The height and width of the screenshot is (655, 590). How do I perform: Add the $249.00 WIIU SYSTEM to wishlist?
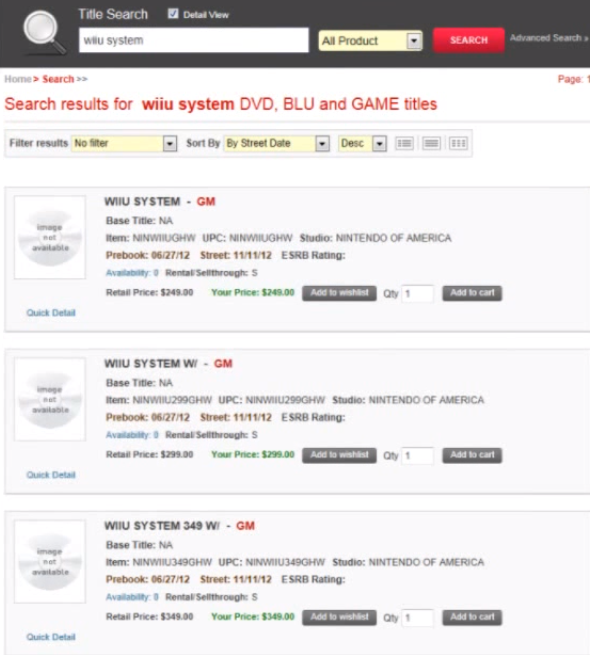(x=339, y=293)
